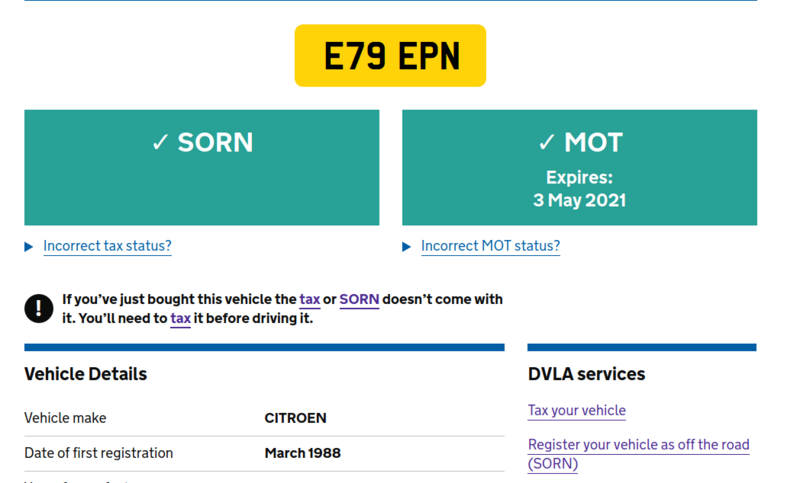Click the Vehicle Details heading
800x483 pixels.
(86, 374)
